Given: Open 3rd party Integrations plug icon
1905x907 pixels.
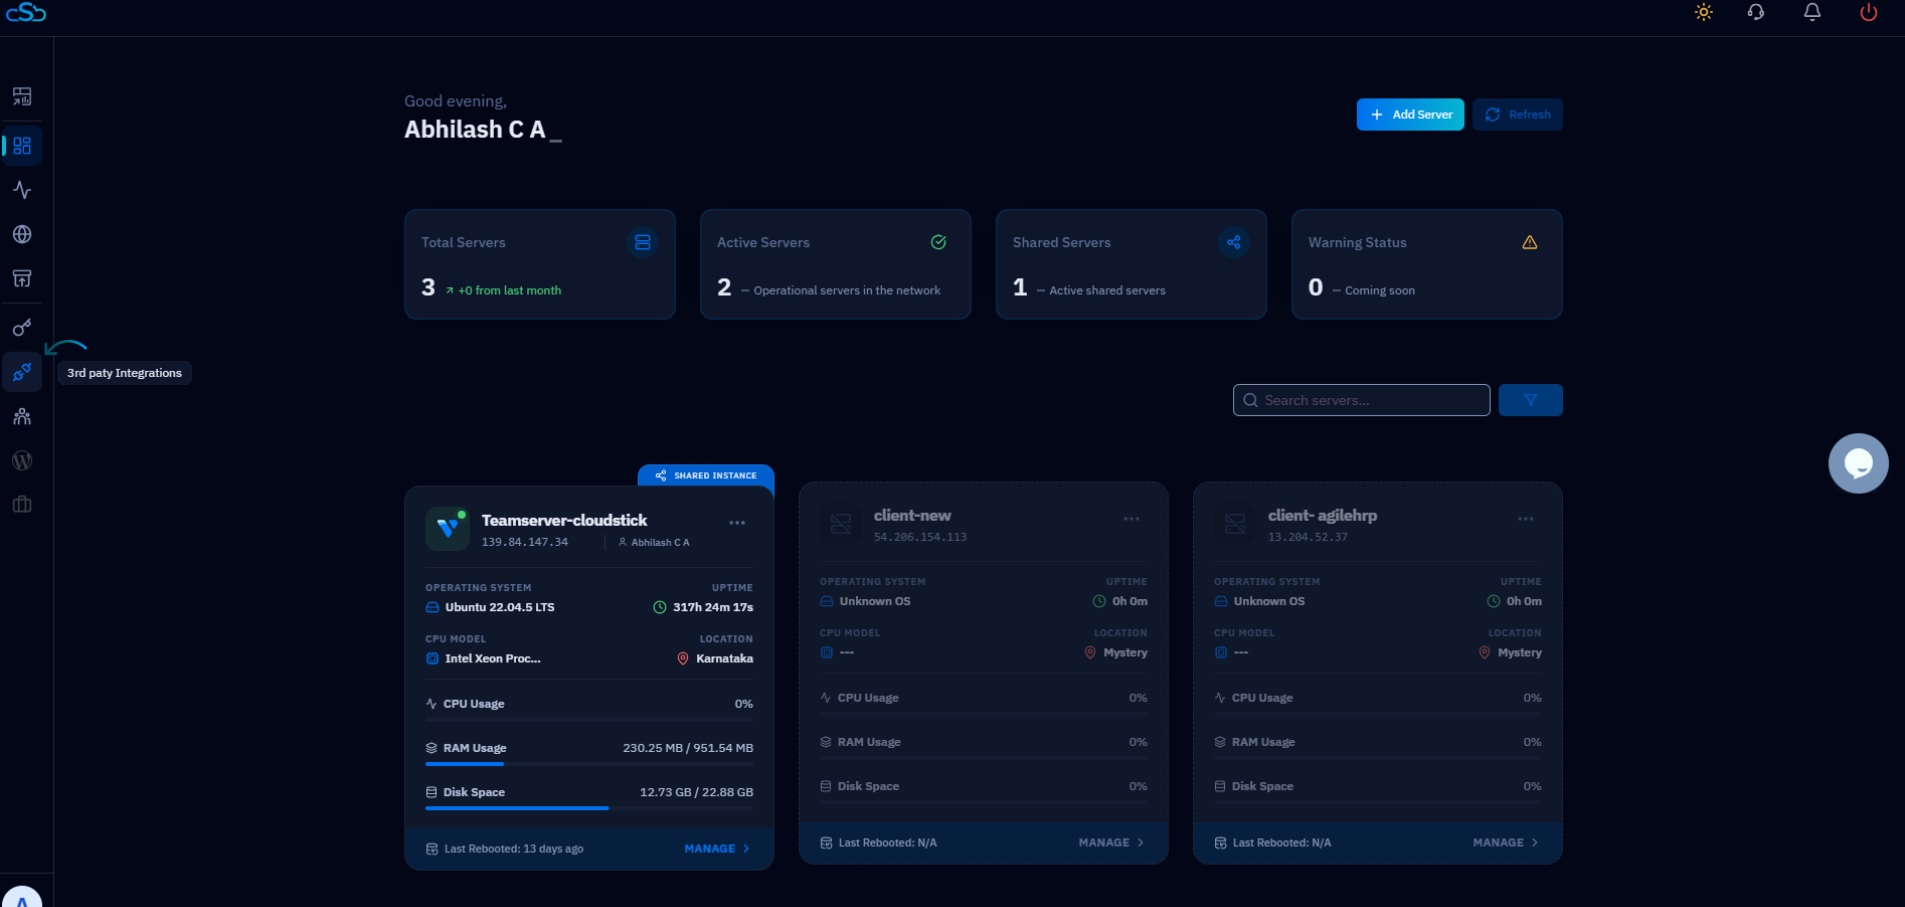Looking at the screenshot, I should click(22, 372).
